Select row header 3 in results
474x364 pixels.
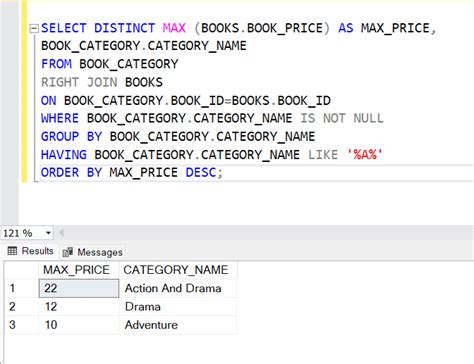(x=22, y=325)
